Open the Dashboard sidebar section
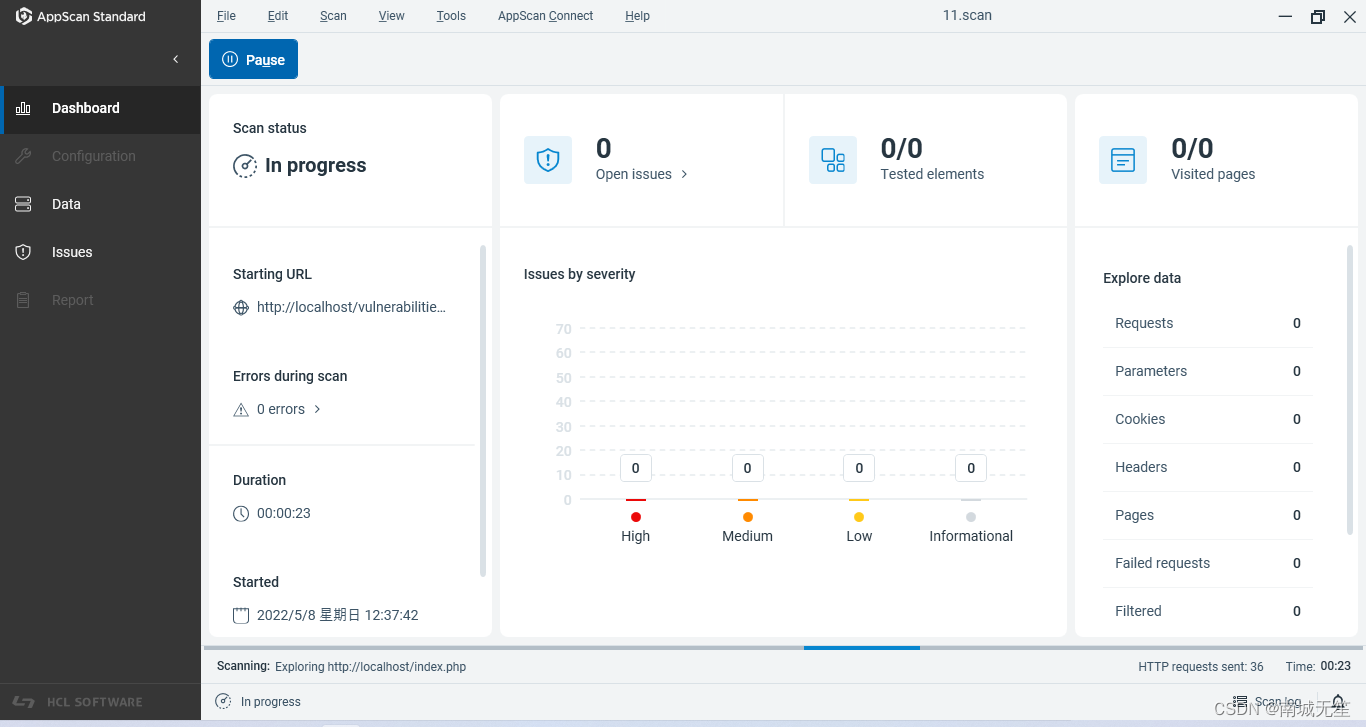This screenshot has width=1366, height=727. pyautogui.click(x=100, y=108)
